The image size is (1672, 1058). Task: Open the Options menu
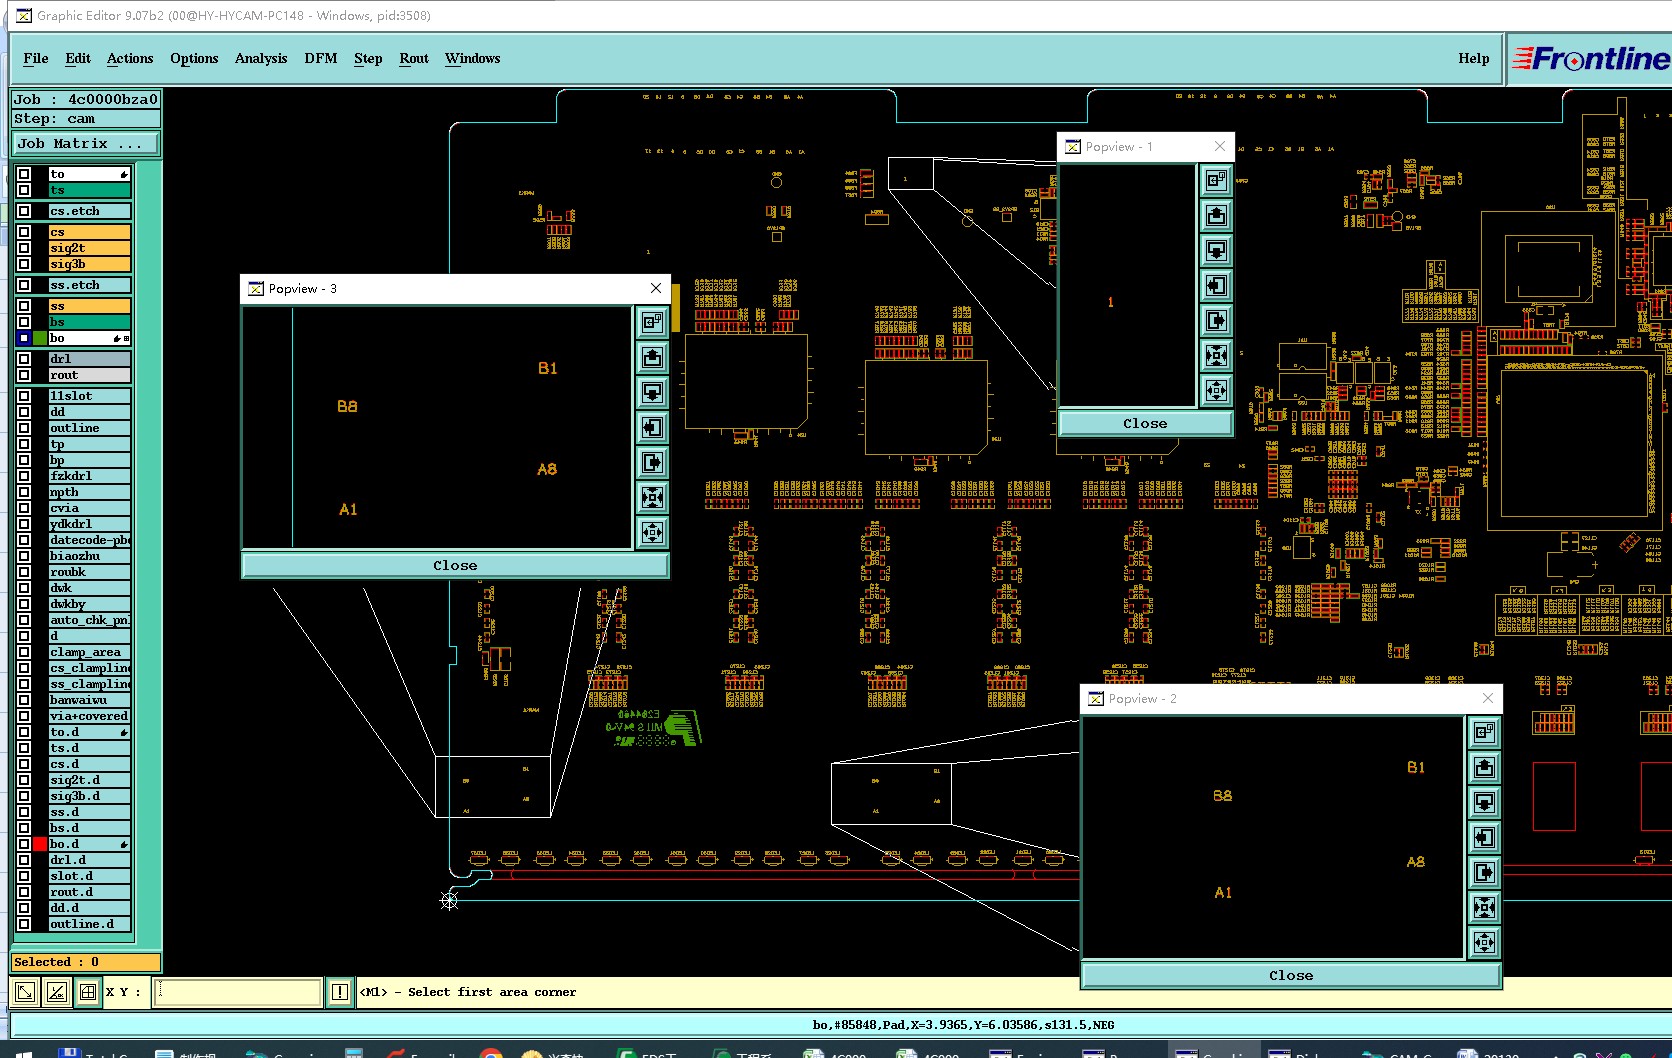click(194, 58)
